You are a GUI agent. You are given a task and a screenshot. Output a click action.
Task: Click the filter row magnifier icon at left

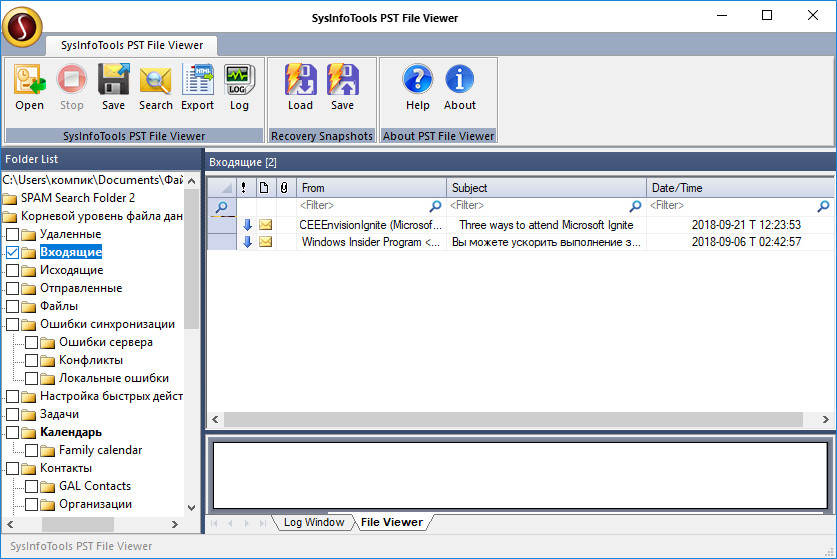(222, 207)
